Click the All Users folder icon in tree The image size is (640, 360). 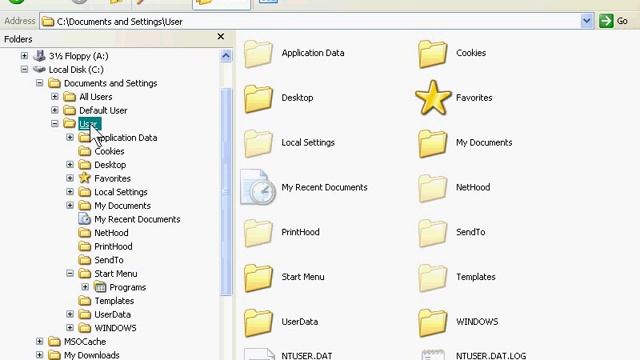click(x=70, y=97)
